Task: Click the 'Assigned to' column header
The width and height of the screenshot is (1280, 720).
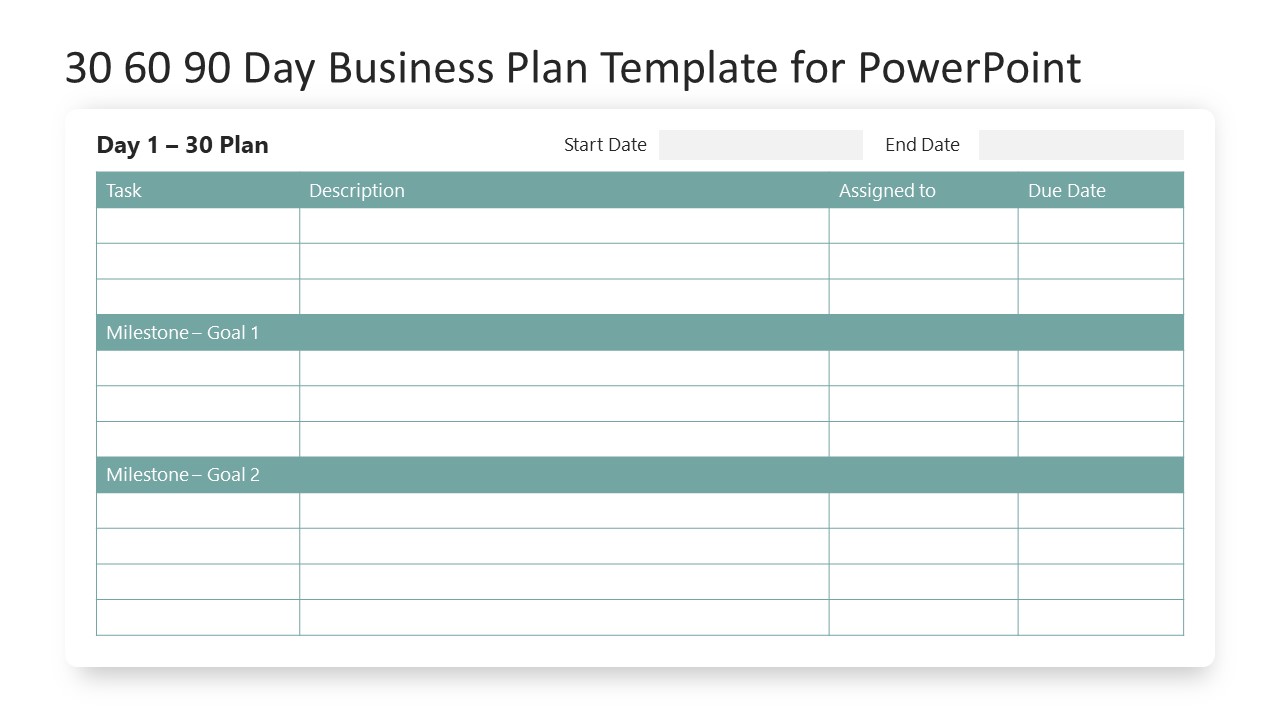Action: pyautogui.click(x=887, y=190)
